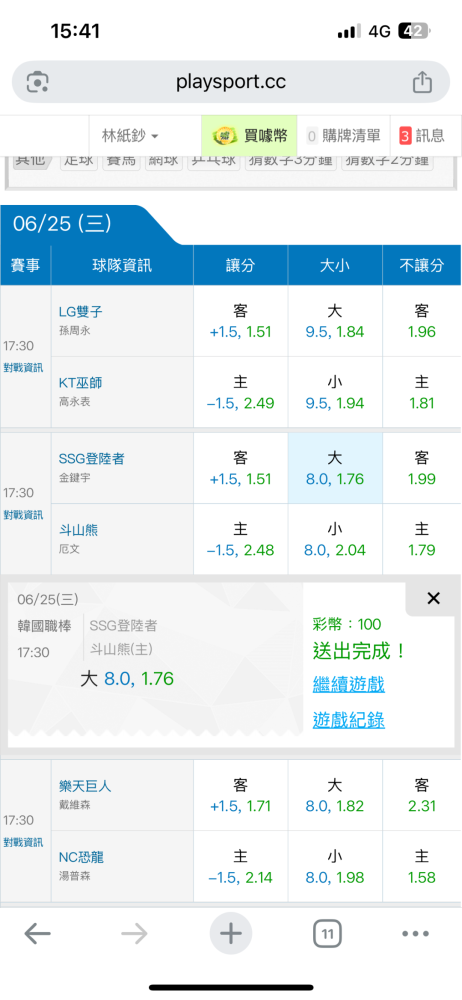Select the 猜數字3分鐘 tab
This screenshot has width=462, height=1000.
[x=290, y=161]
